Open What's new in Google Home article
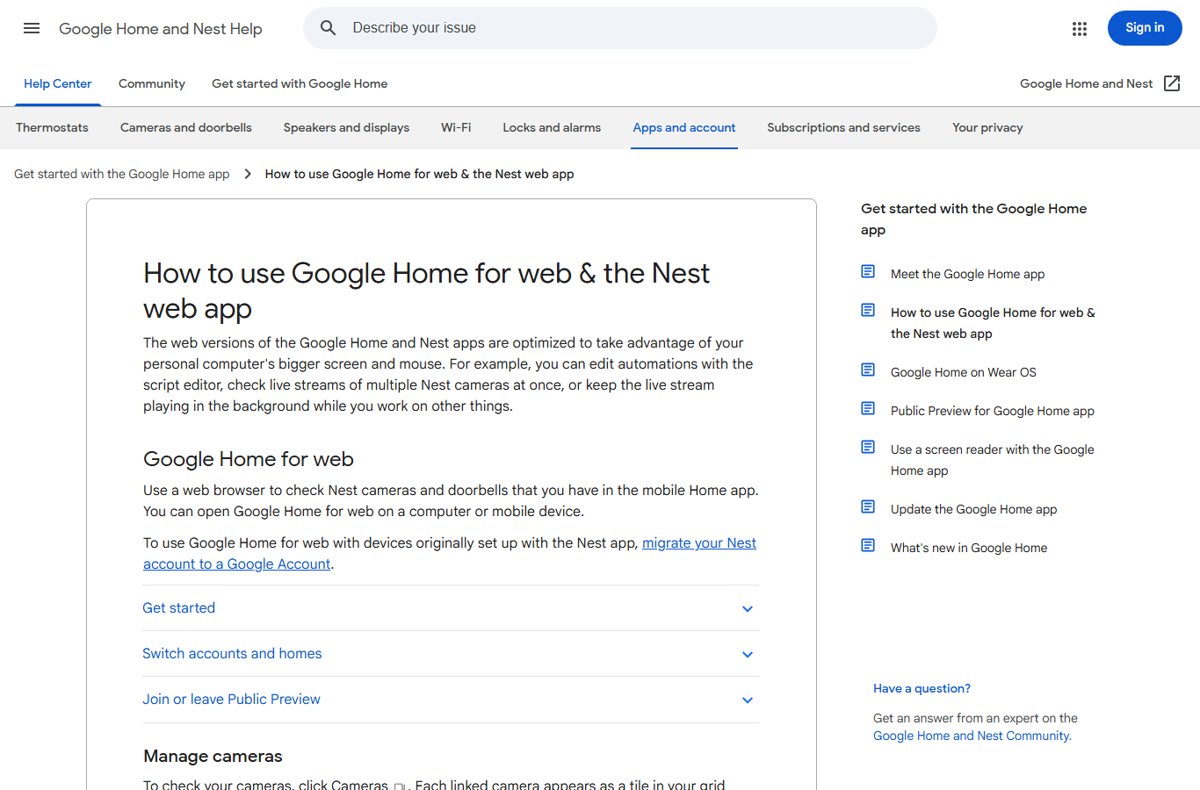Screen dimensions: 1200x790 (969, 548)
